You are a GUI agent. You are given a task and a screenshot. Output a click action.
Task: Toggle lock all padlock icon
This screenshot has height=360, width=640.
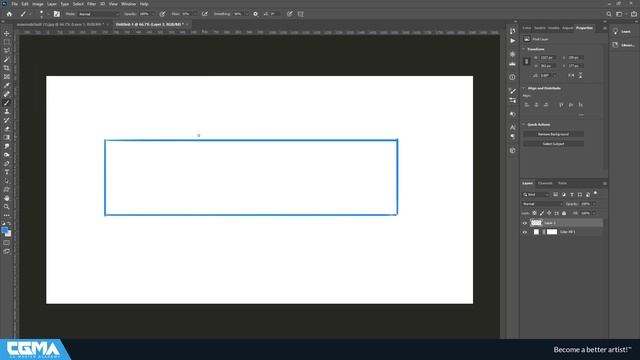[x=564, y=213]
